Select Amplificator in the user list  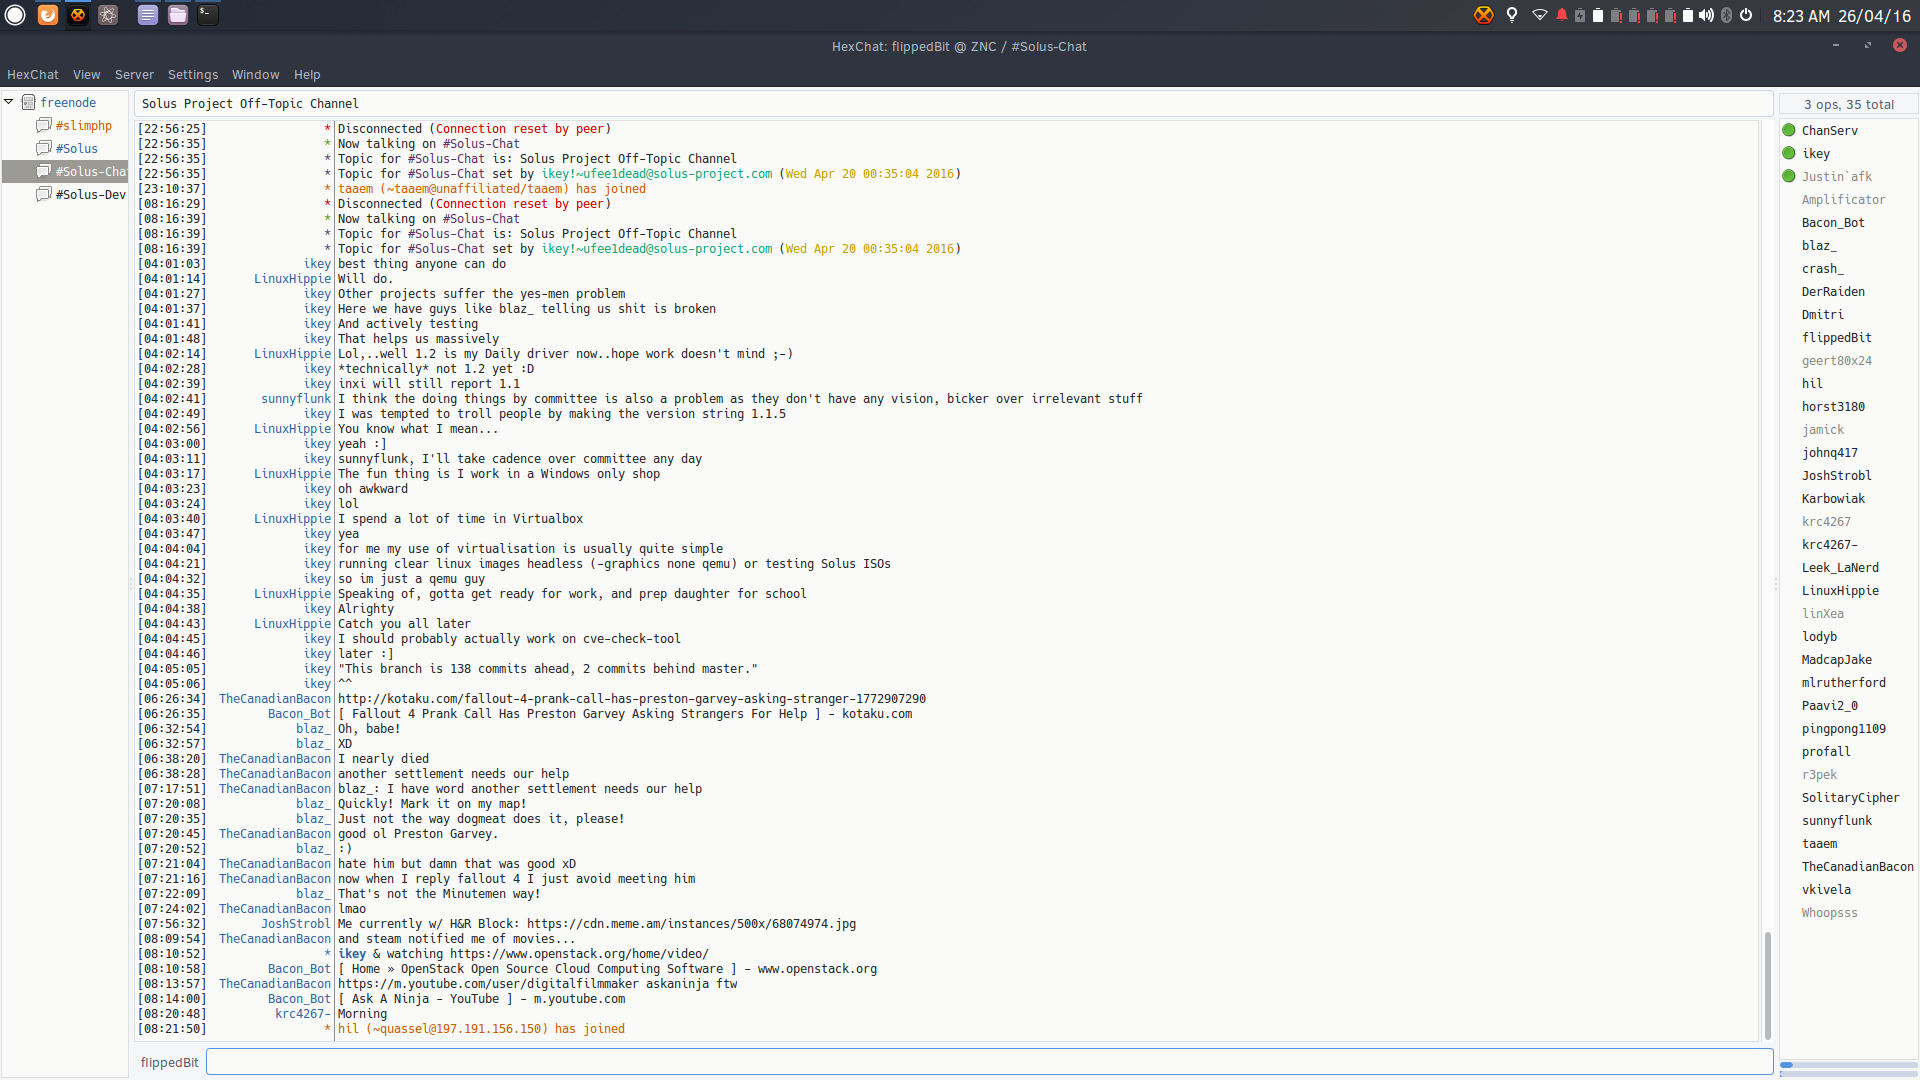coord(1844,199)
